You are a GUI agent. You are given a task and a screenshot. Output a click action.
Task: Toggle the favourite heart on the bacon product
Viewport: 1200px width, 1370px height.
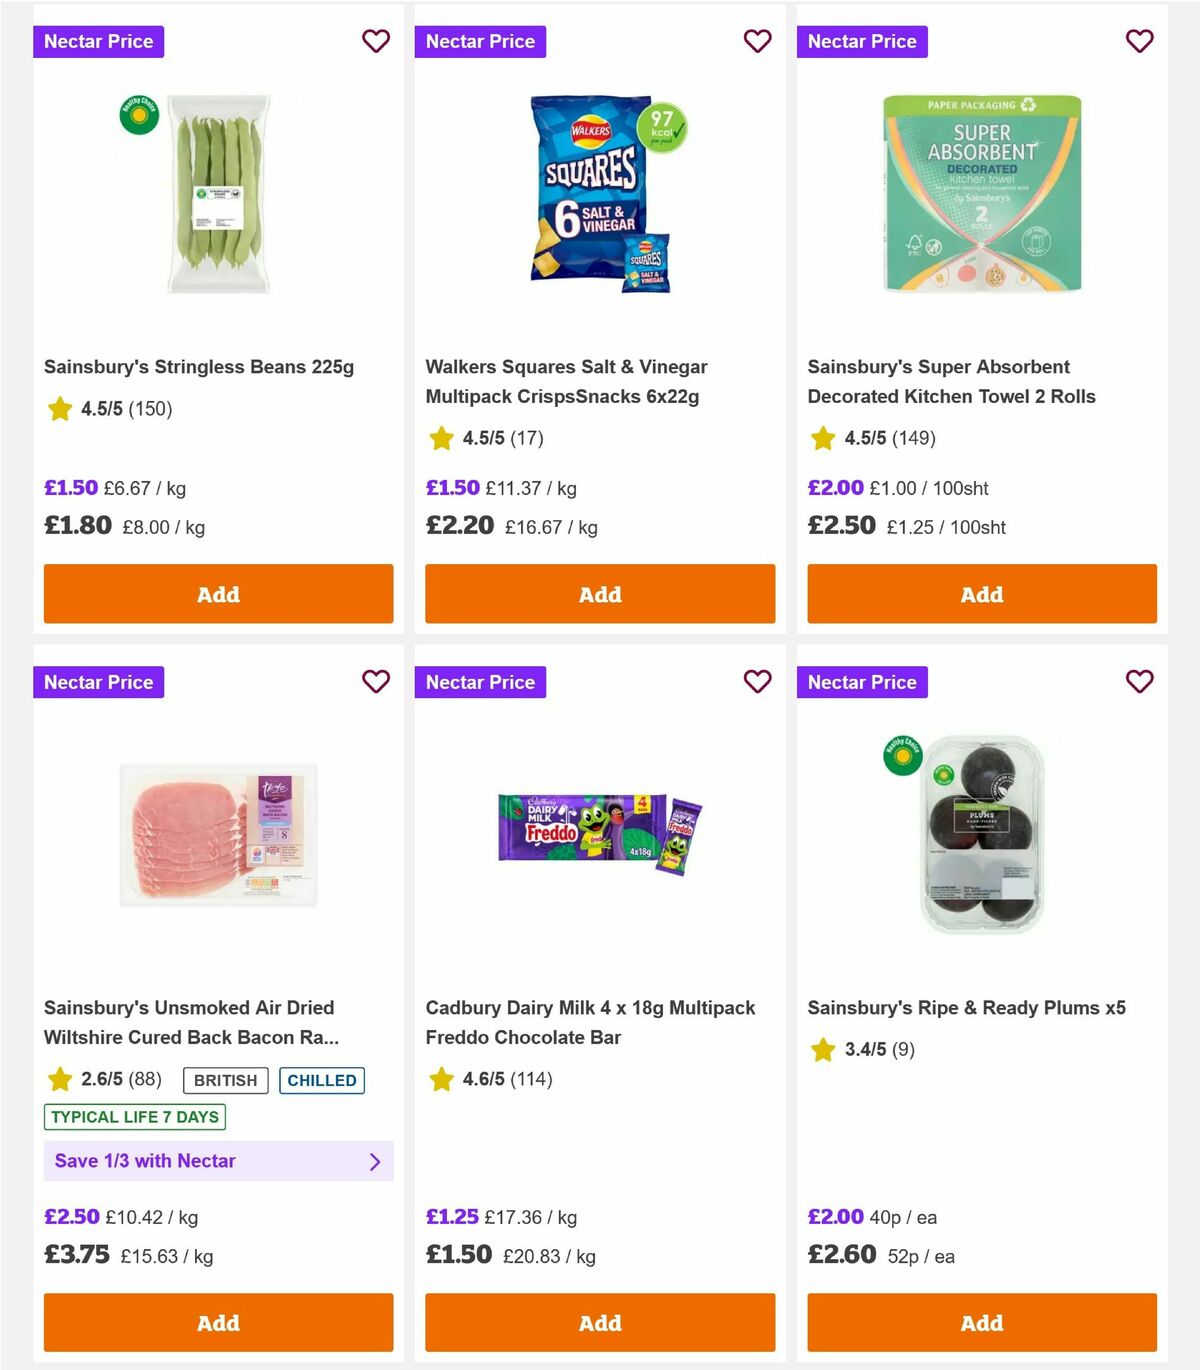pyautogui.click(x=376, y=681)
